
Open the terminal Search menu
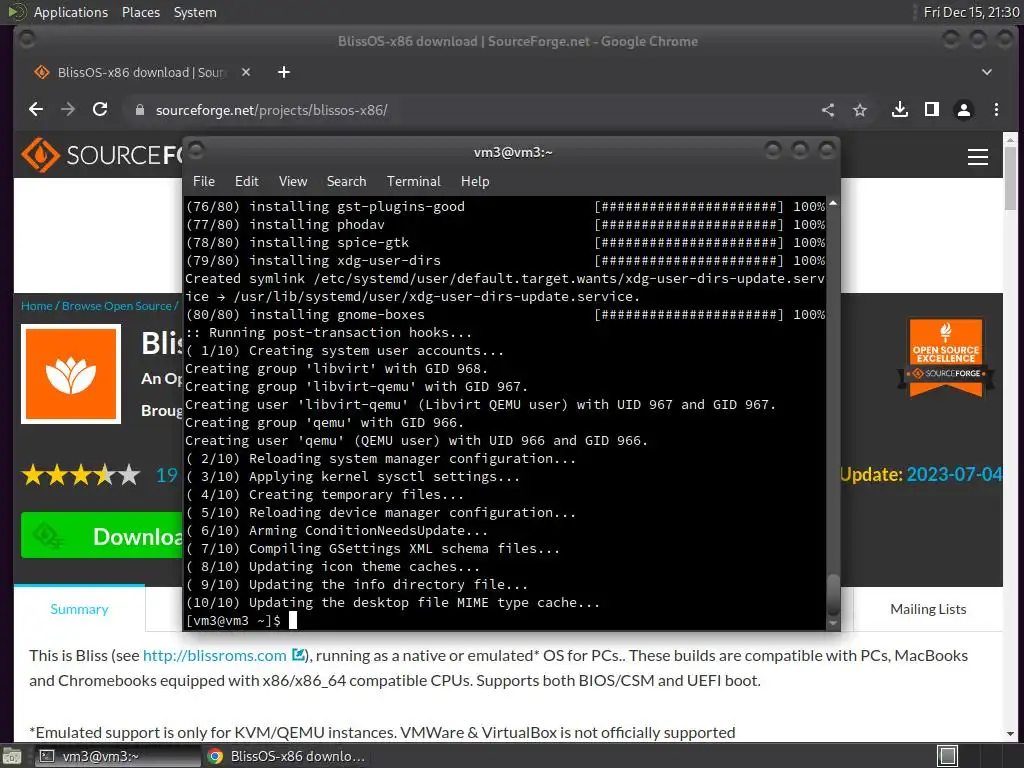346,182
